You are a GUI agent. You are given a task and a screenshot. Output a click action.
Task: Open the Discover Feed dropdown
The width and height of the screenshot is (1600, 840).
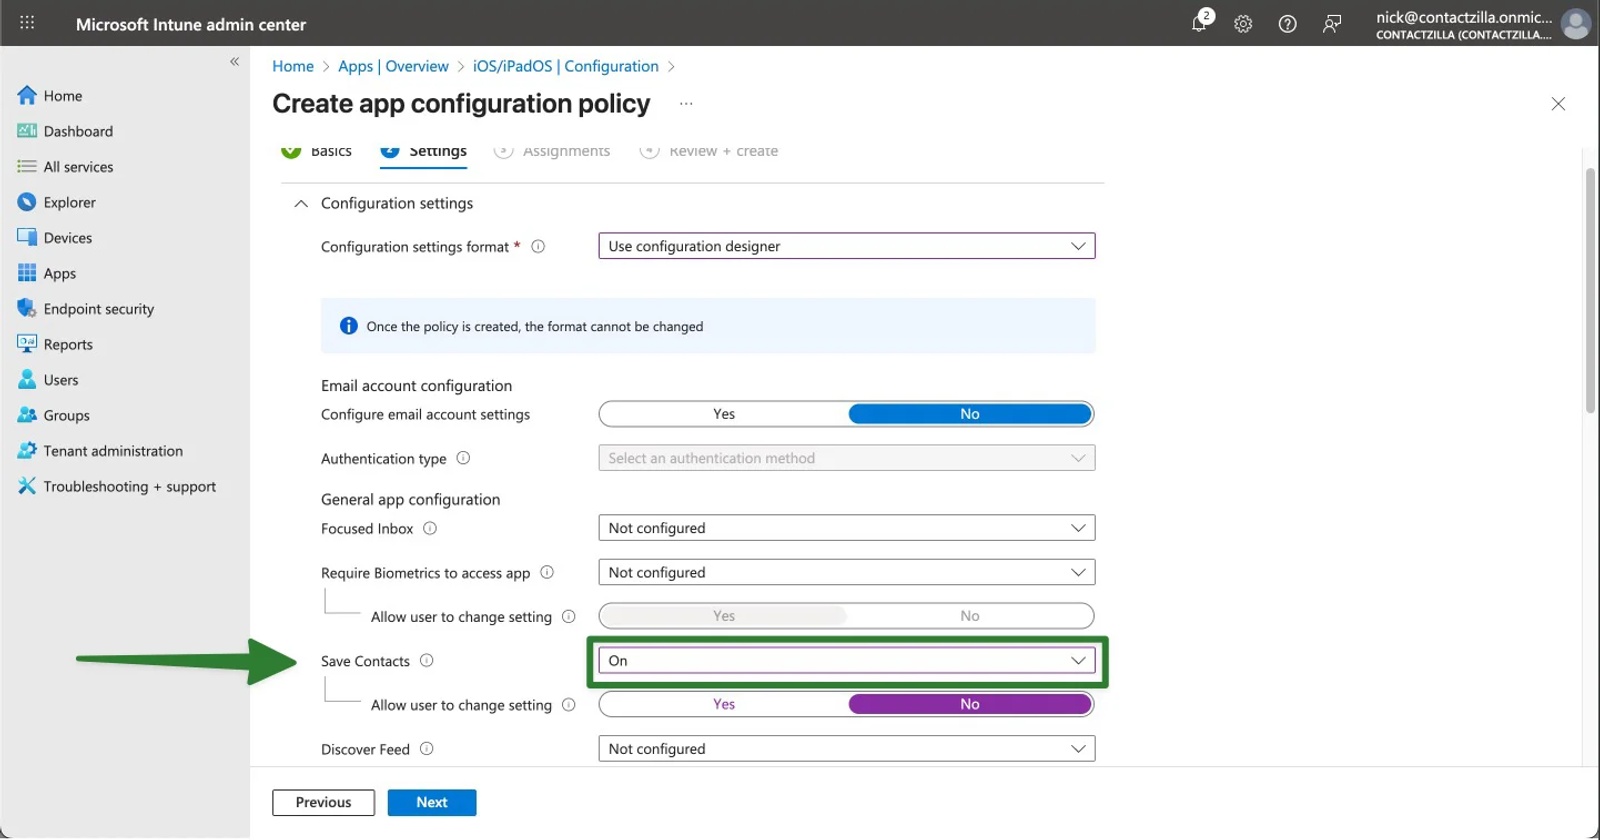pos(847,748)
